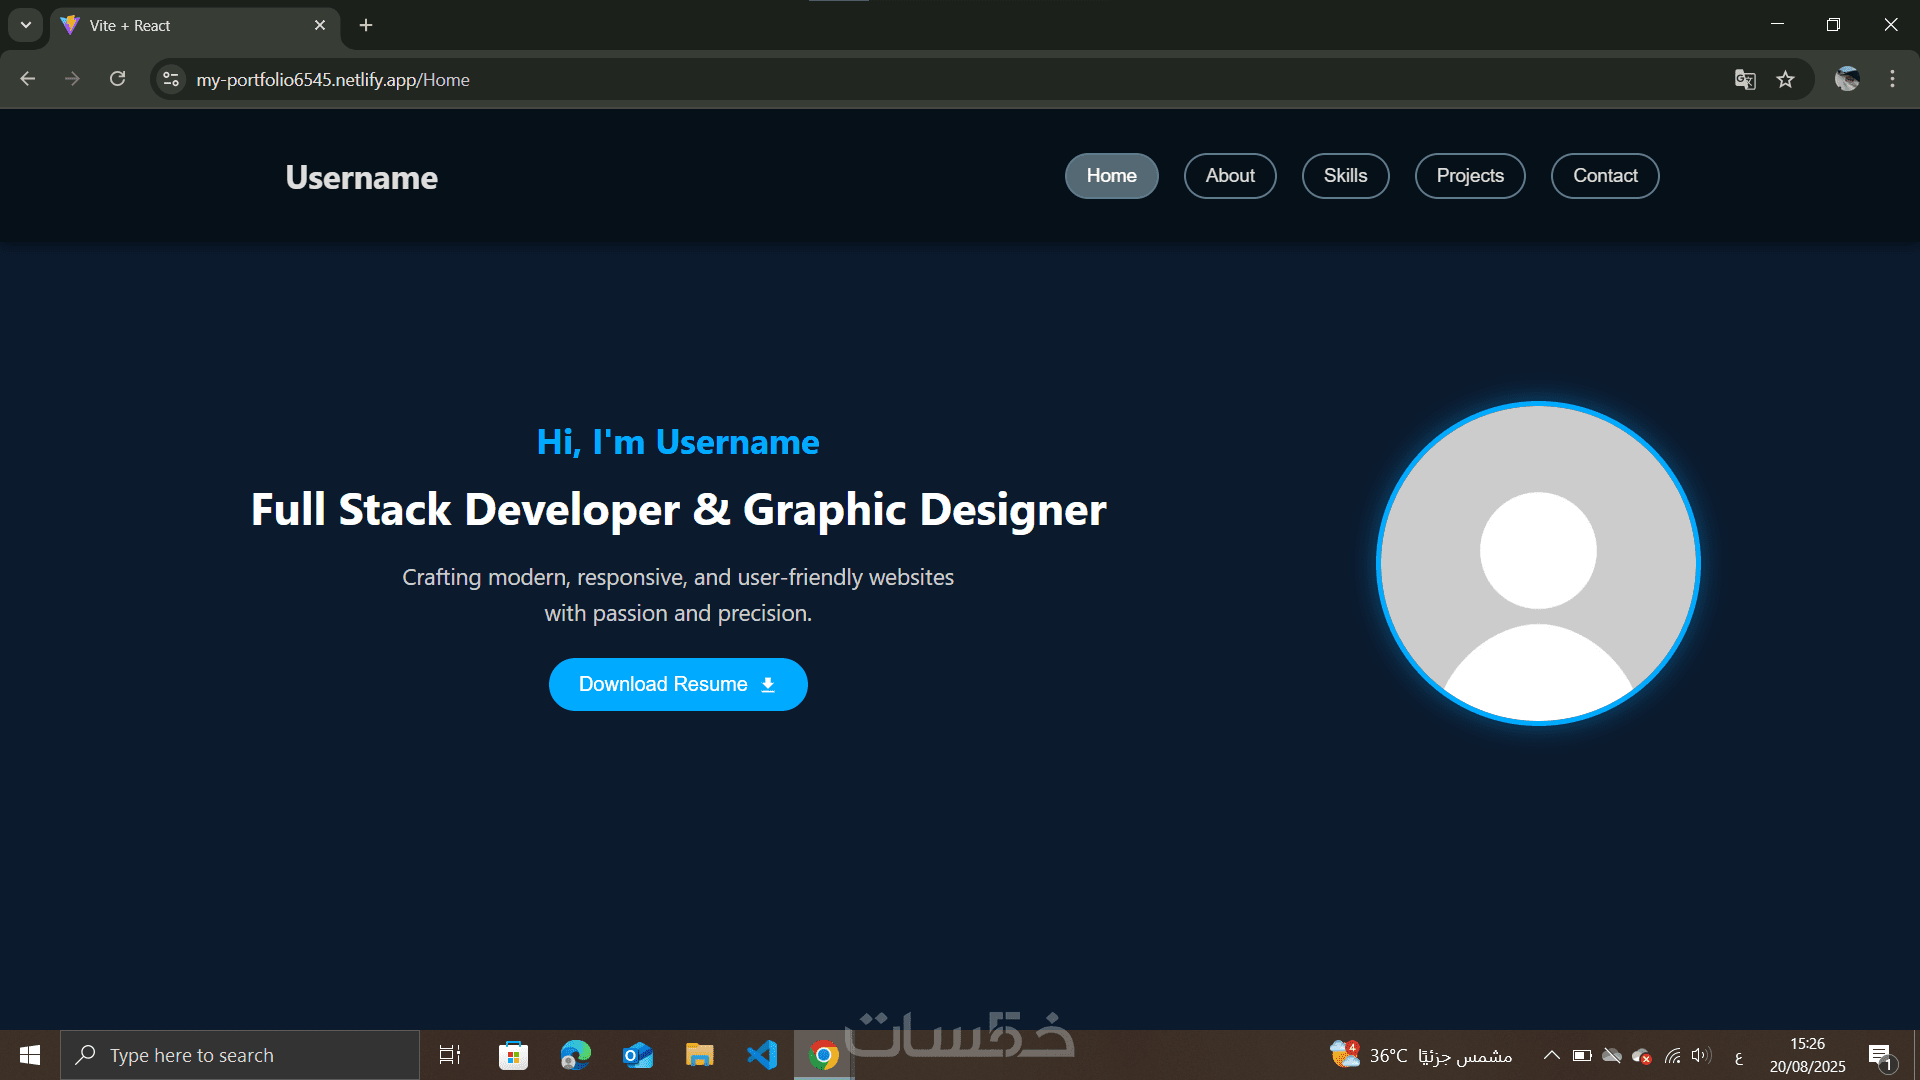Click the Windows taskbar search box
Image resolution: width=1920 pixels, height=1080 pixels.
(x=240, y=1055)
